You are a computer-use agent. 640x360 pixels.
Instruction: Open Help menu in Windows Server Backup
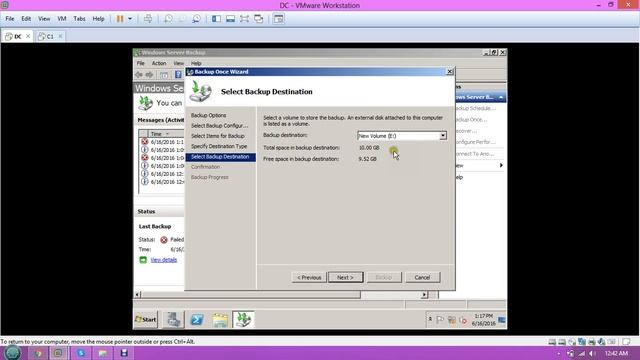pos(196,63)
